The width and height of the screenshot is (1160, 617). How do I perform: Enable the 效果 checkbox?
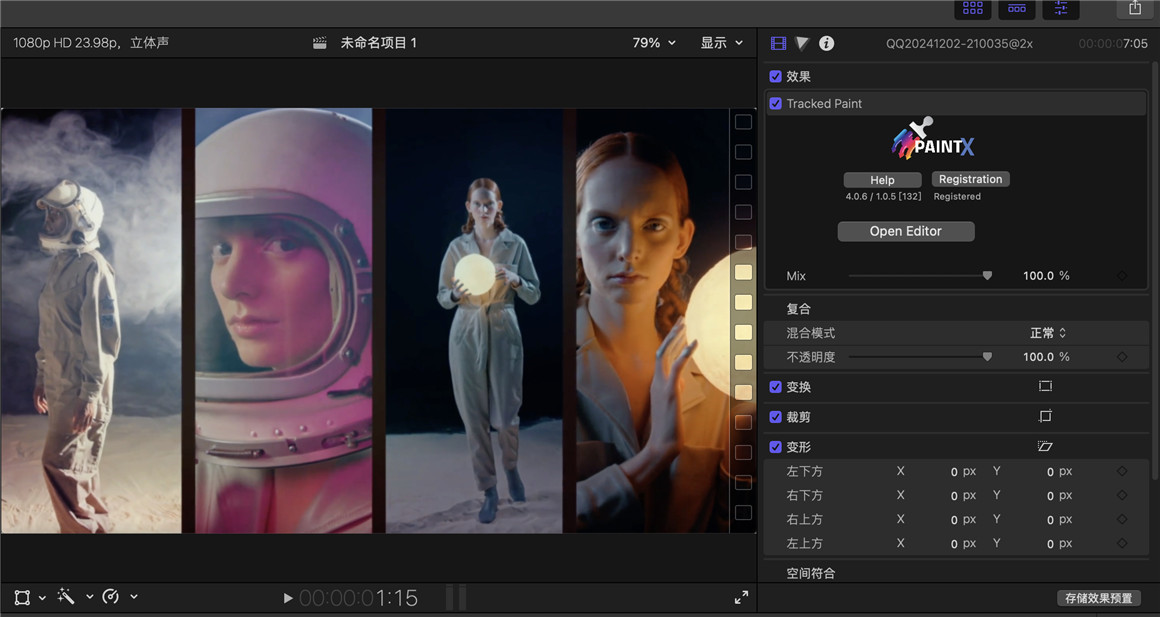tap(775, 76)
